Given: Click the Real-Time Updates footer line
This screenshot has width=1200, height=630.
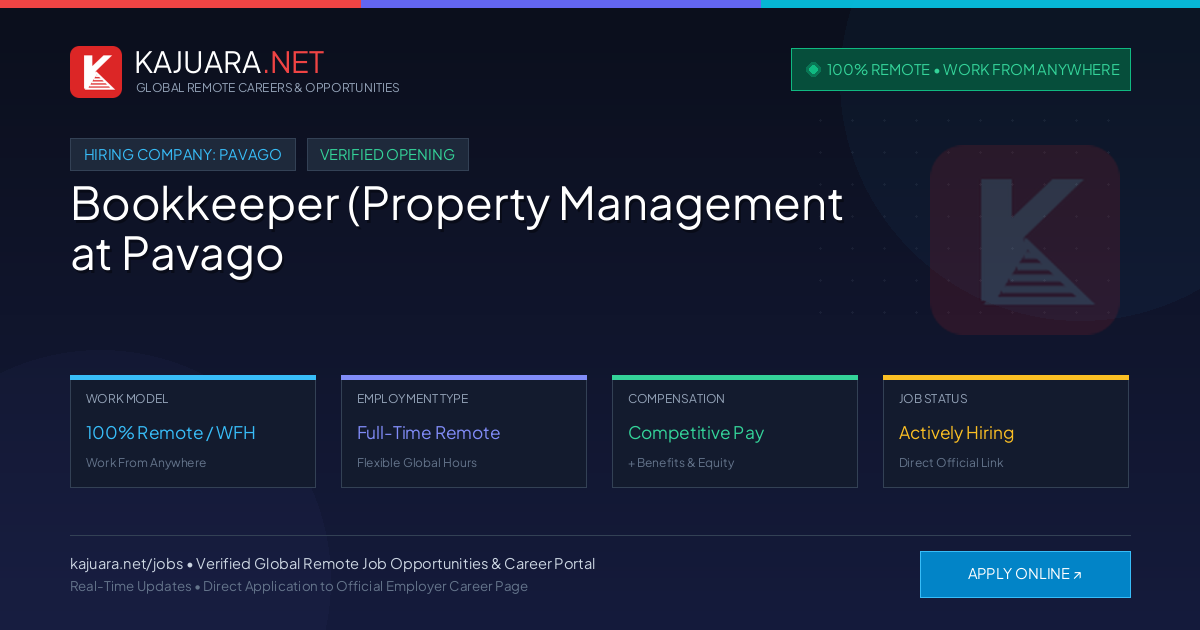Looking at the screenshot, I should (299, 586).
